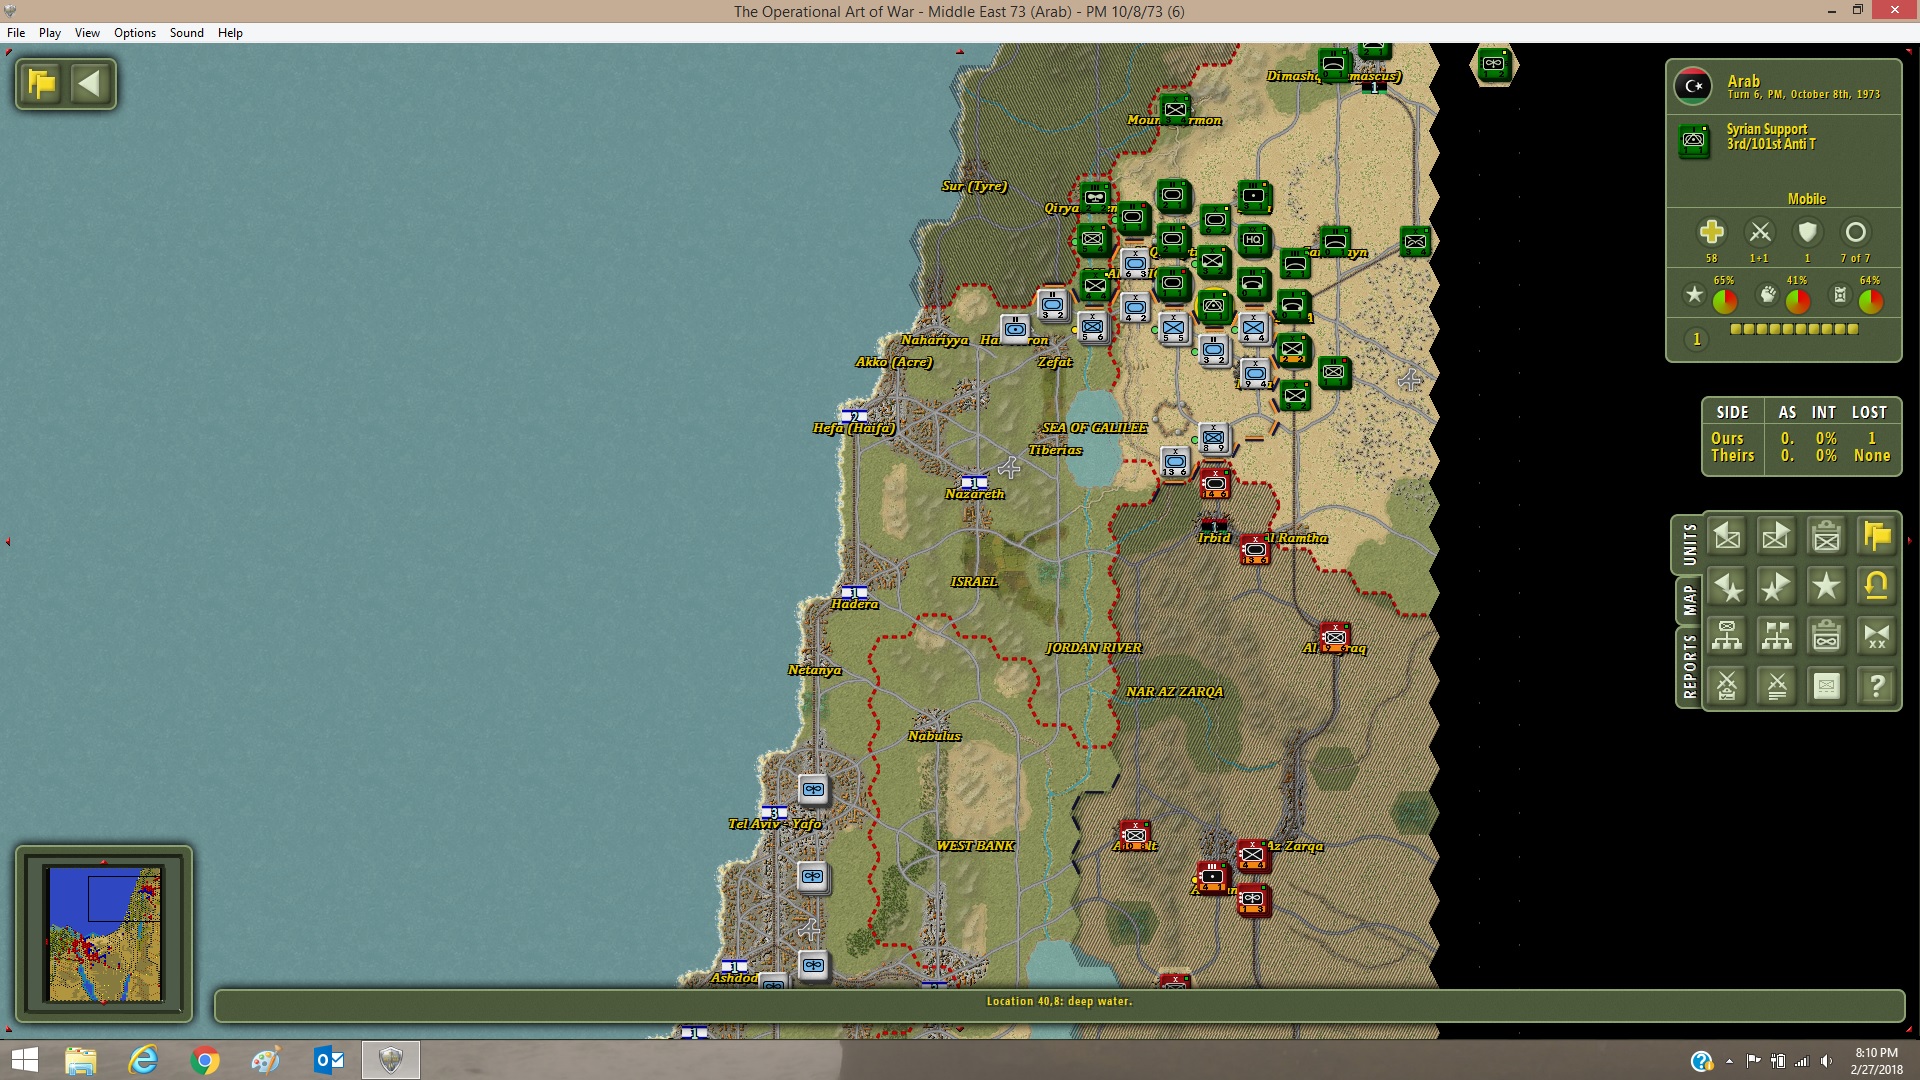1920x1080 pixels.
Task: Click the yellow flags button top-left toolbar
Action: pyautogui.click(x=42, y=83)
